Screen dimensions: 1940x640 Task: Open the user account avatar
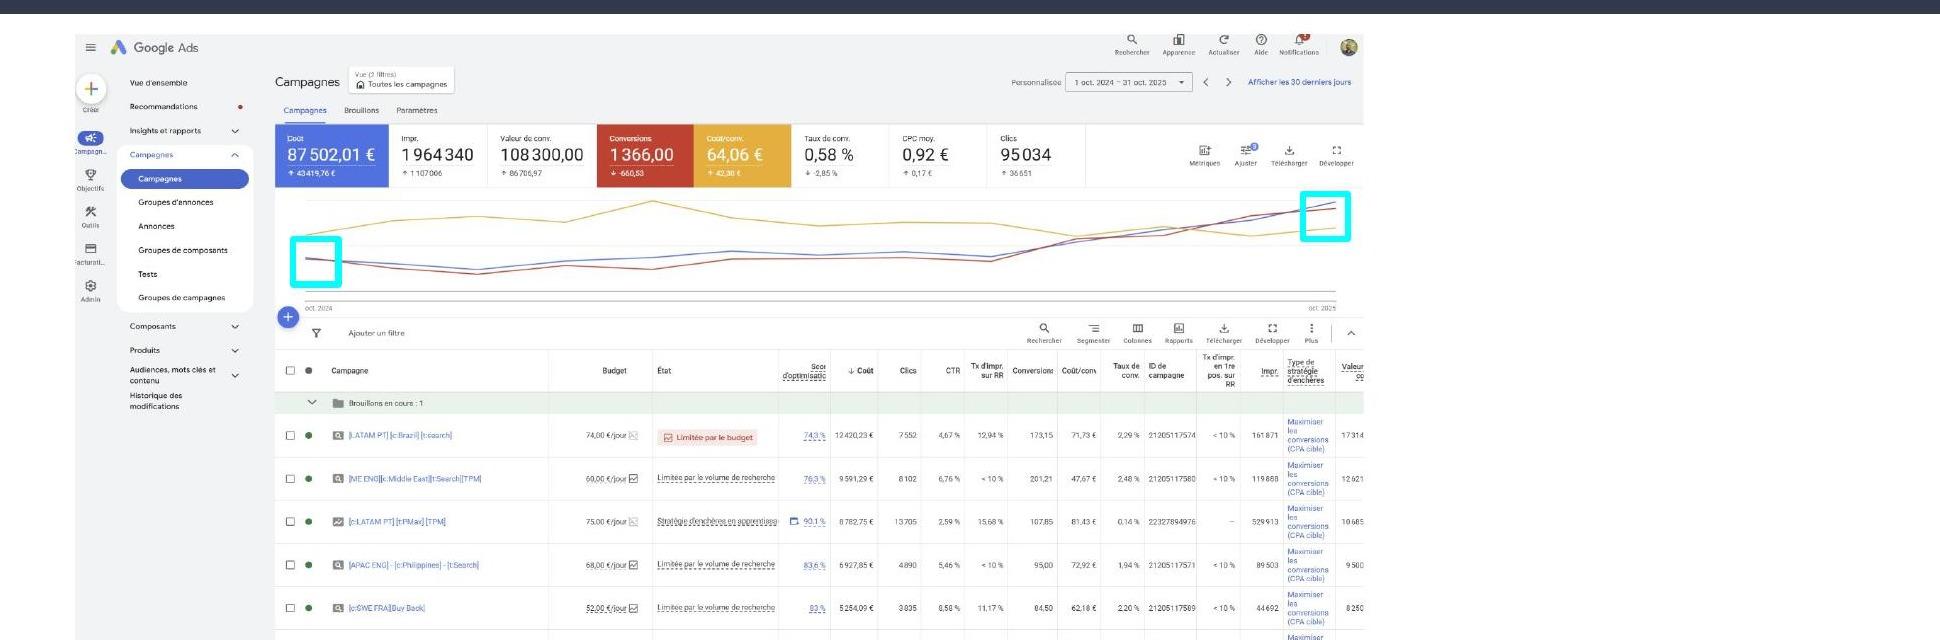coord(1349,47)
